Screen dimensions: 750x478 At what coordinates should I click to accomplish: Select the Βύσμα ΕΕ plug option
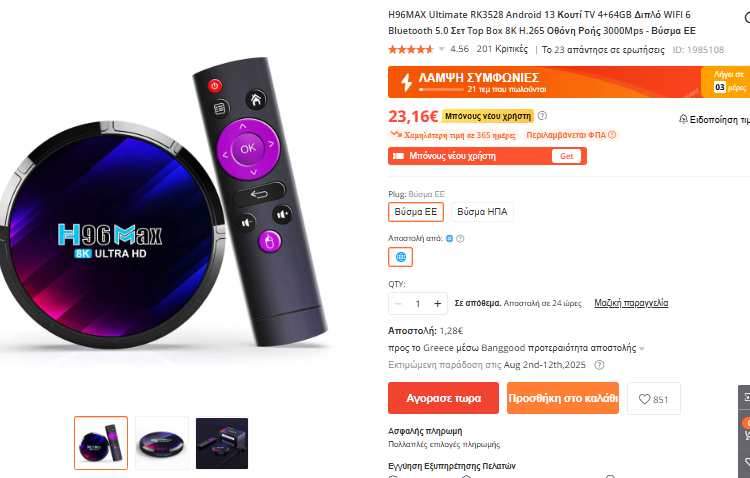[416, 212]
